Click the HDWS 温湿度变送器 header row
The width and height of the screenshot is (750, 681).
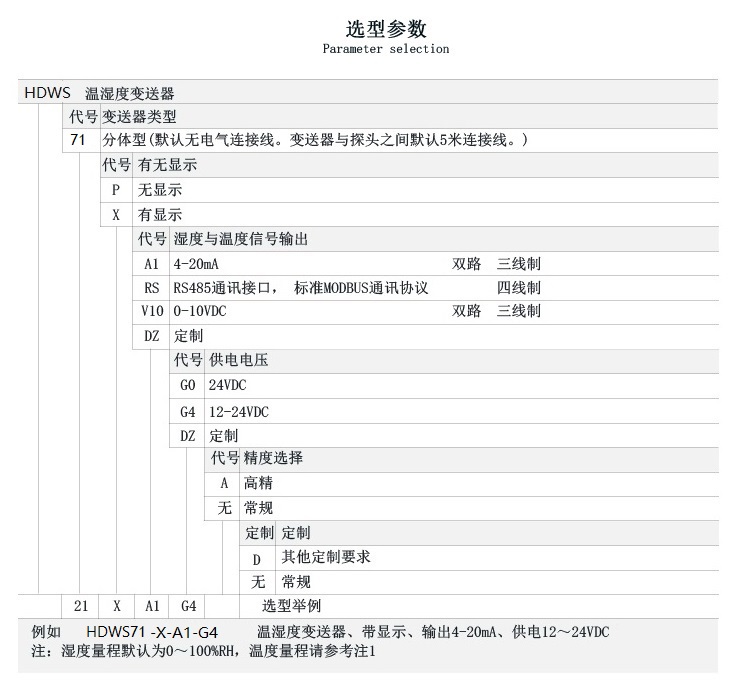[368, 92]
